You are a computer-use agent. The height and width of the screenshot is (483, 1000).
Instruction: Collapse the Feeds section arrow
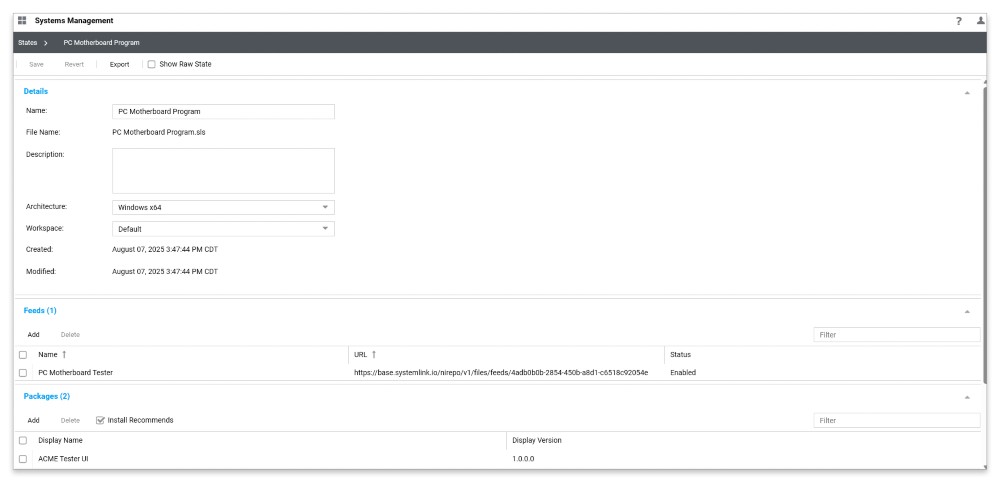coord(967,311)
